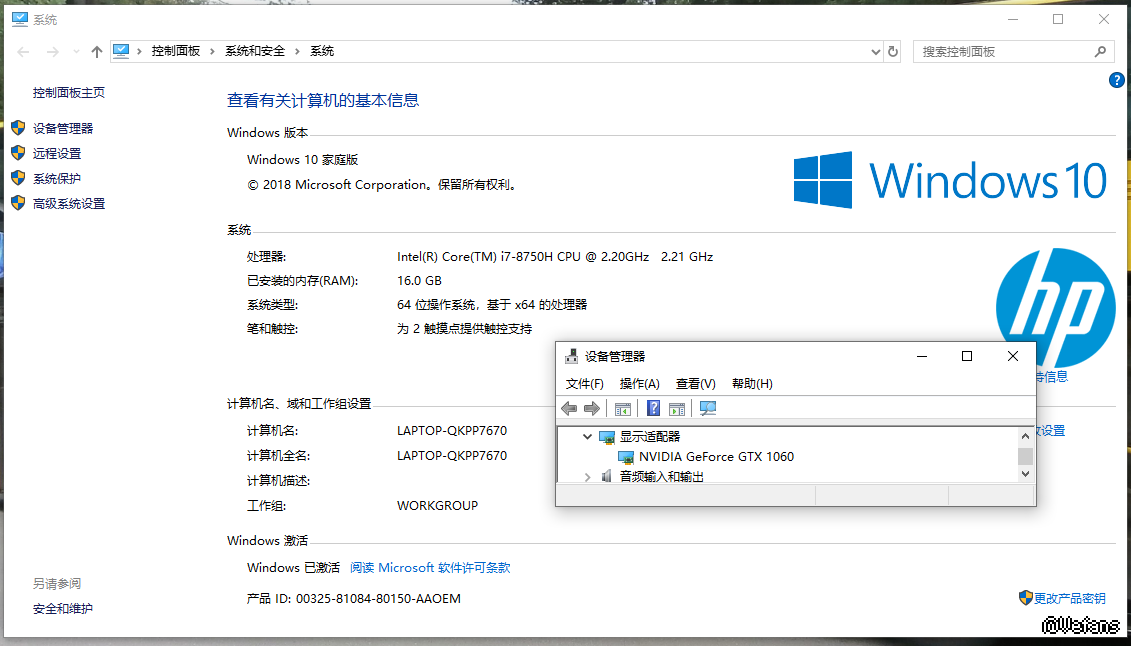Viewport: 1131px width, 646px height.
Task: Click the text 'Windows 10 家庭版'
Action: 303,159
